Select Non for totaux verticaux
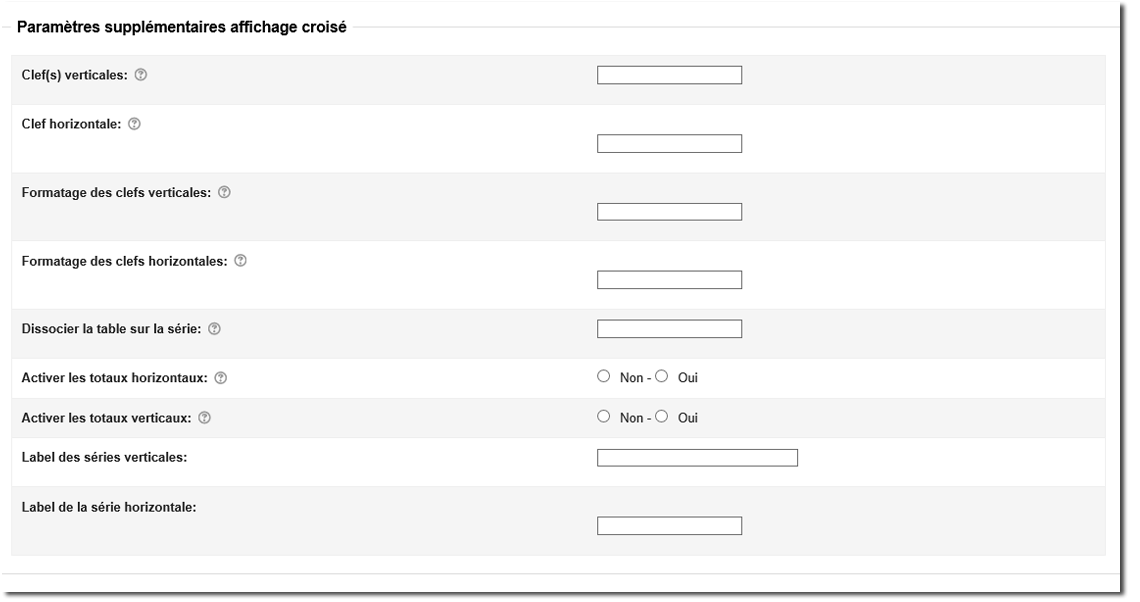Image resolution: width=1140 pixels, height=602 pixels. tap(603, 417)
